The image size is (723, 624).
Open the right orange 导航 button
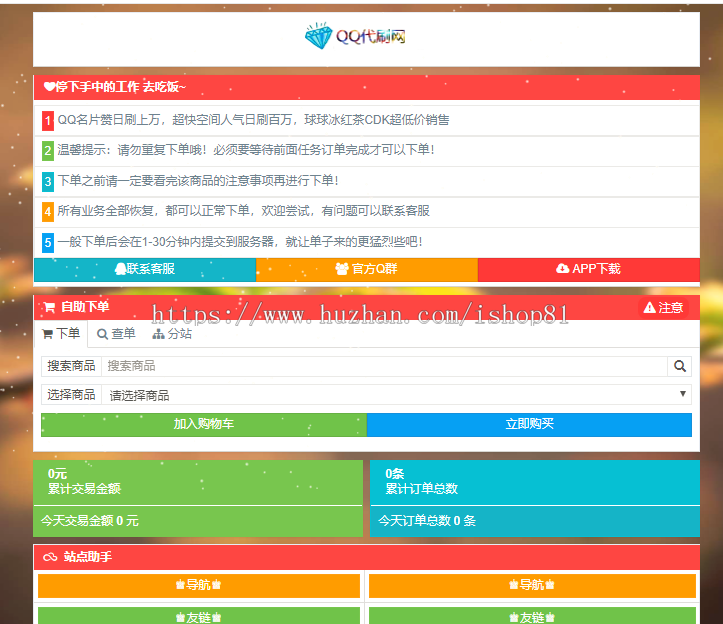point(532,585)
